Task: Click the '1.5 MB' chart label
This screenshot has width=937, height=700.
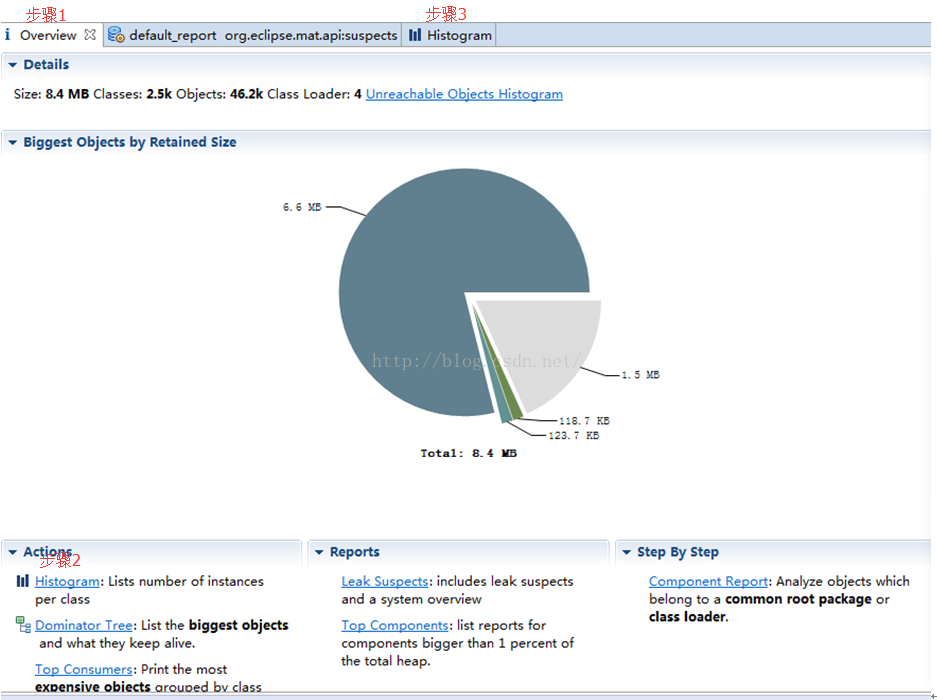Action: tap(641, 375)
